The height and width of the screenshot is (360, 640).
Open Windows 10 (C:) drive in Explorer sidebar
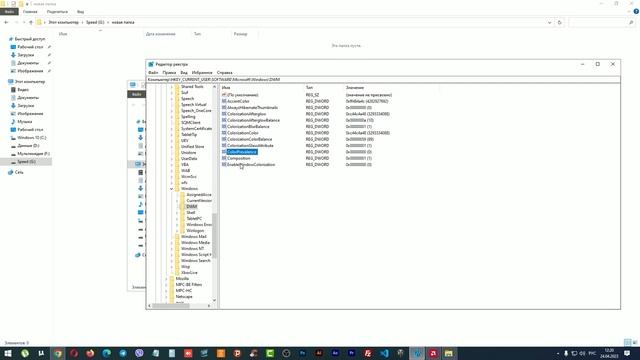pos(31,138)
